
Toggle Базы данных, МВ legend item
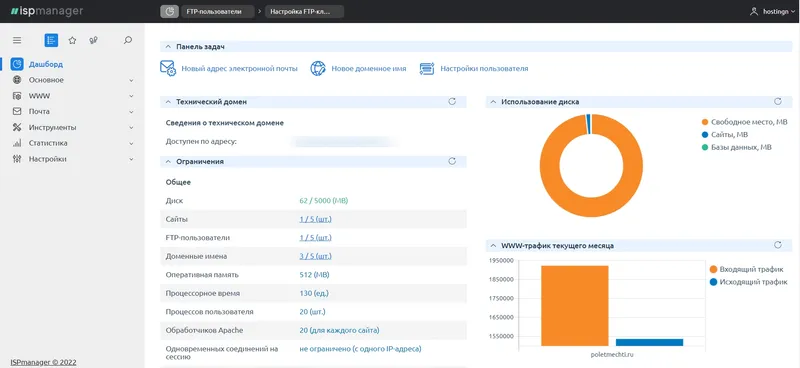(737, 147)
